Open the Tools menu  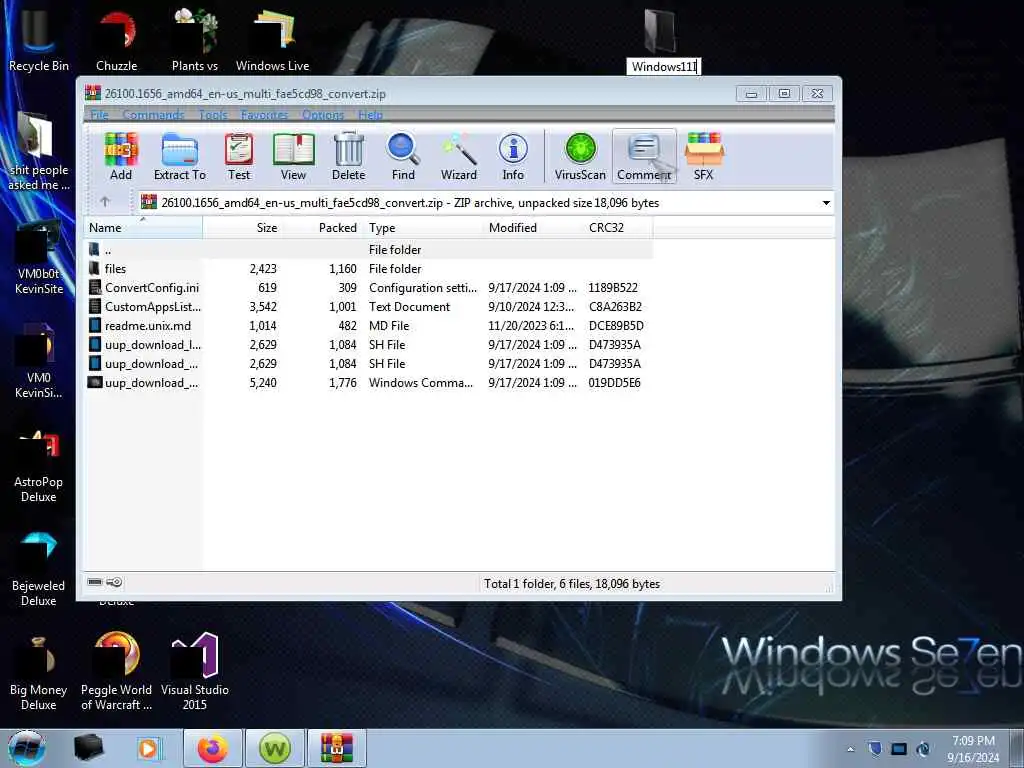(x=213, y=115)
